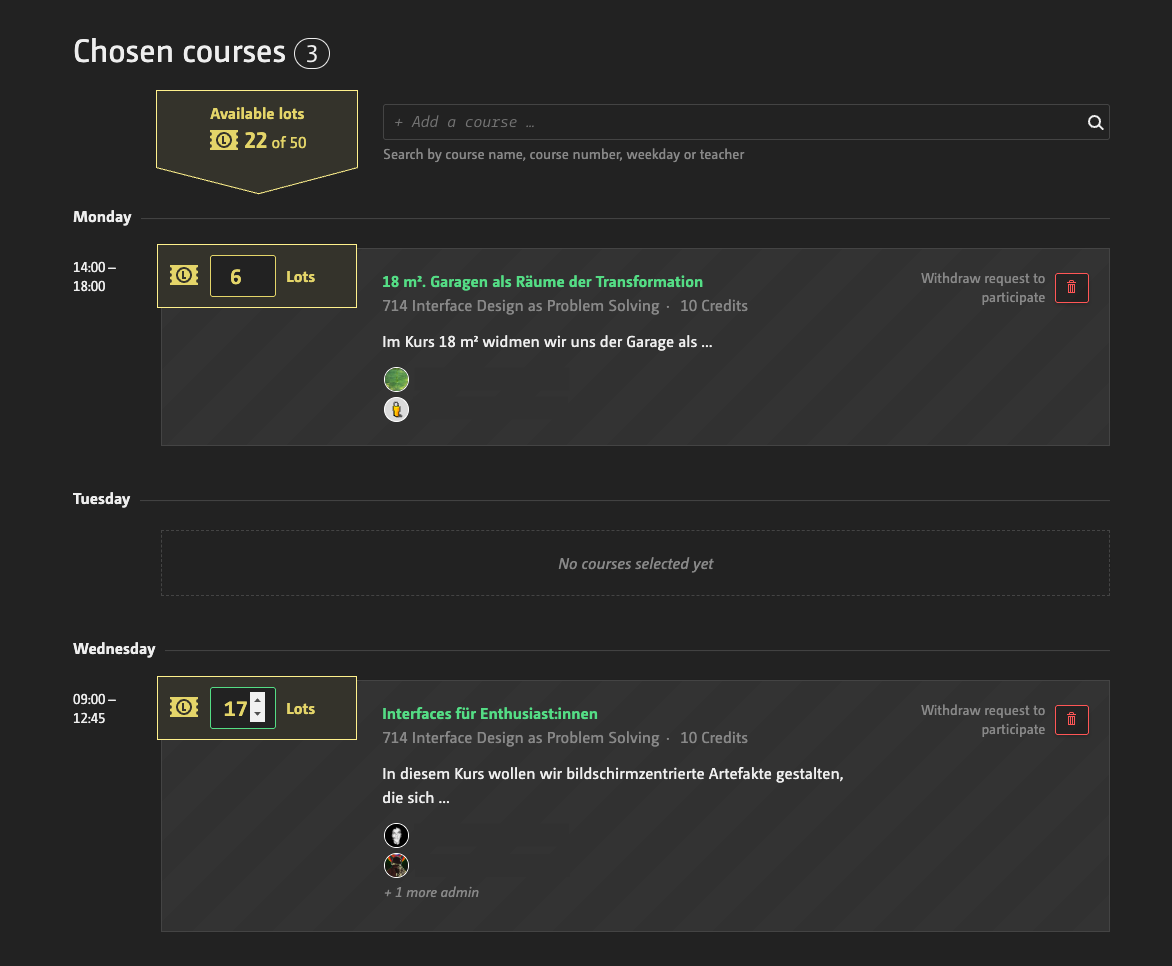Click 'Withdraw request to participate' for Garagen course
Screen dimensions: 1172x966
[983, 288]
